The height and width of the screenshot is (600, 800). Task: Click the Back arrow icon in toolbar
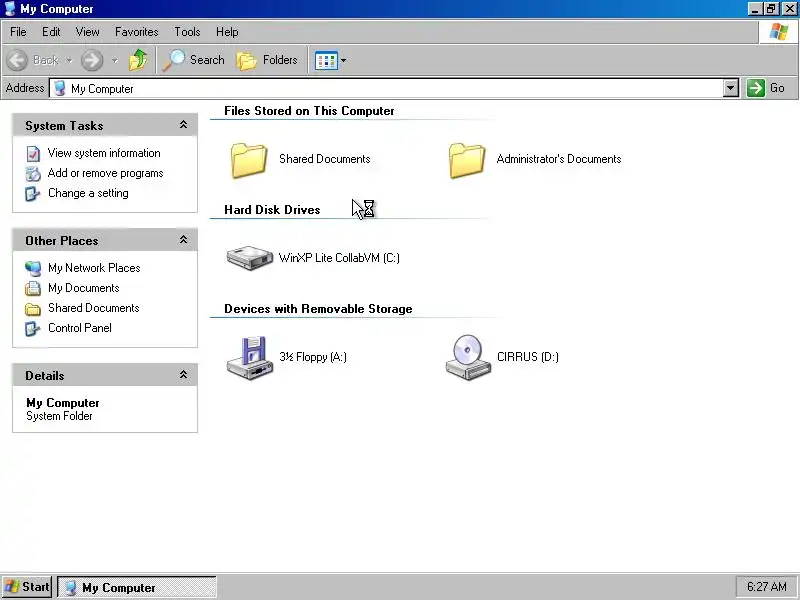tap(17, 60)
